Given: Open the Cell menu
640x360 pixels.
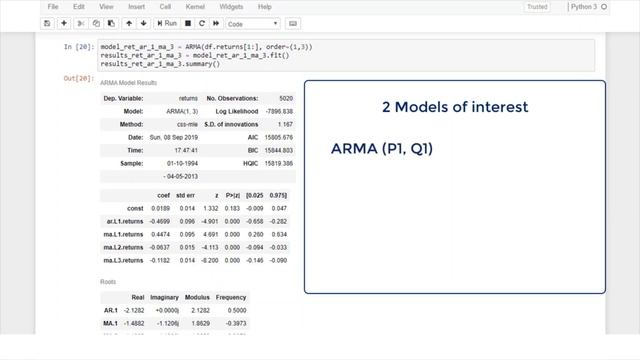Looking at the screenshot, I should tap(165, 7).
